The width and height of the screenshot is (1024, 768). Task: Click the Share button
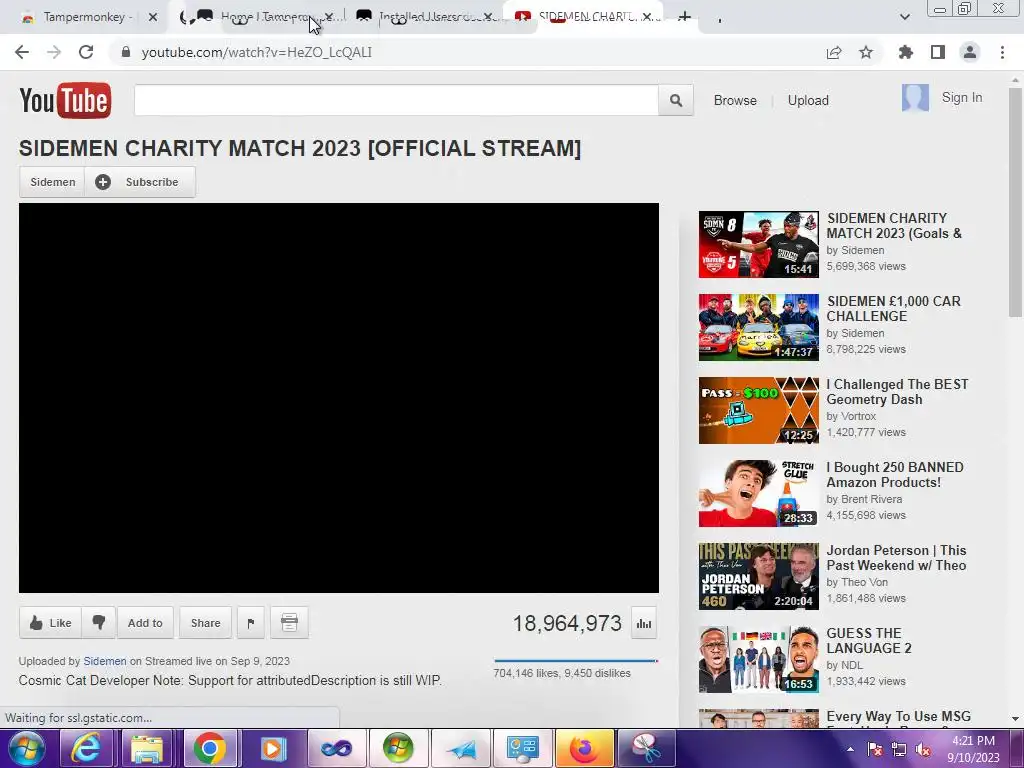205,622
